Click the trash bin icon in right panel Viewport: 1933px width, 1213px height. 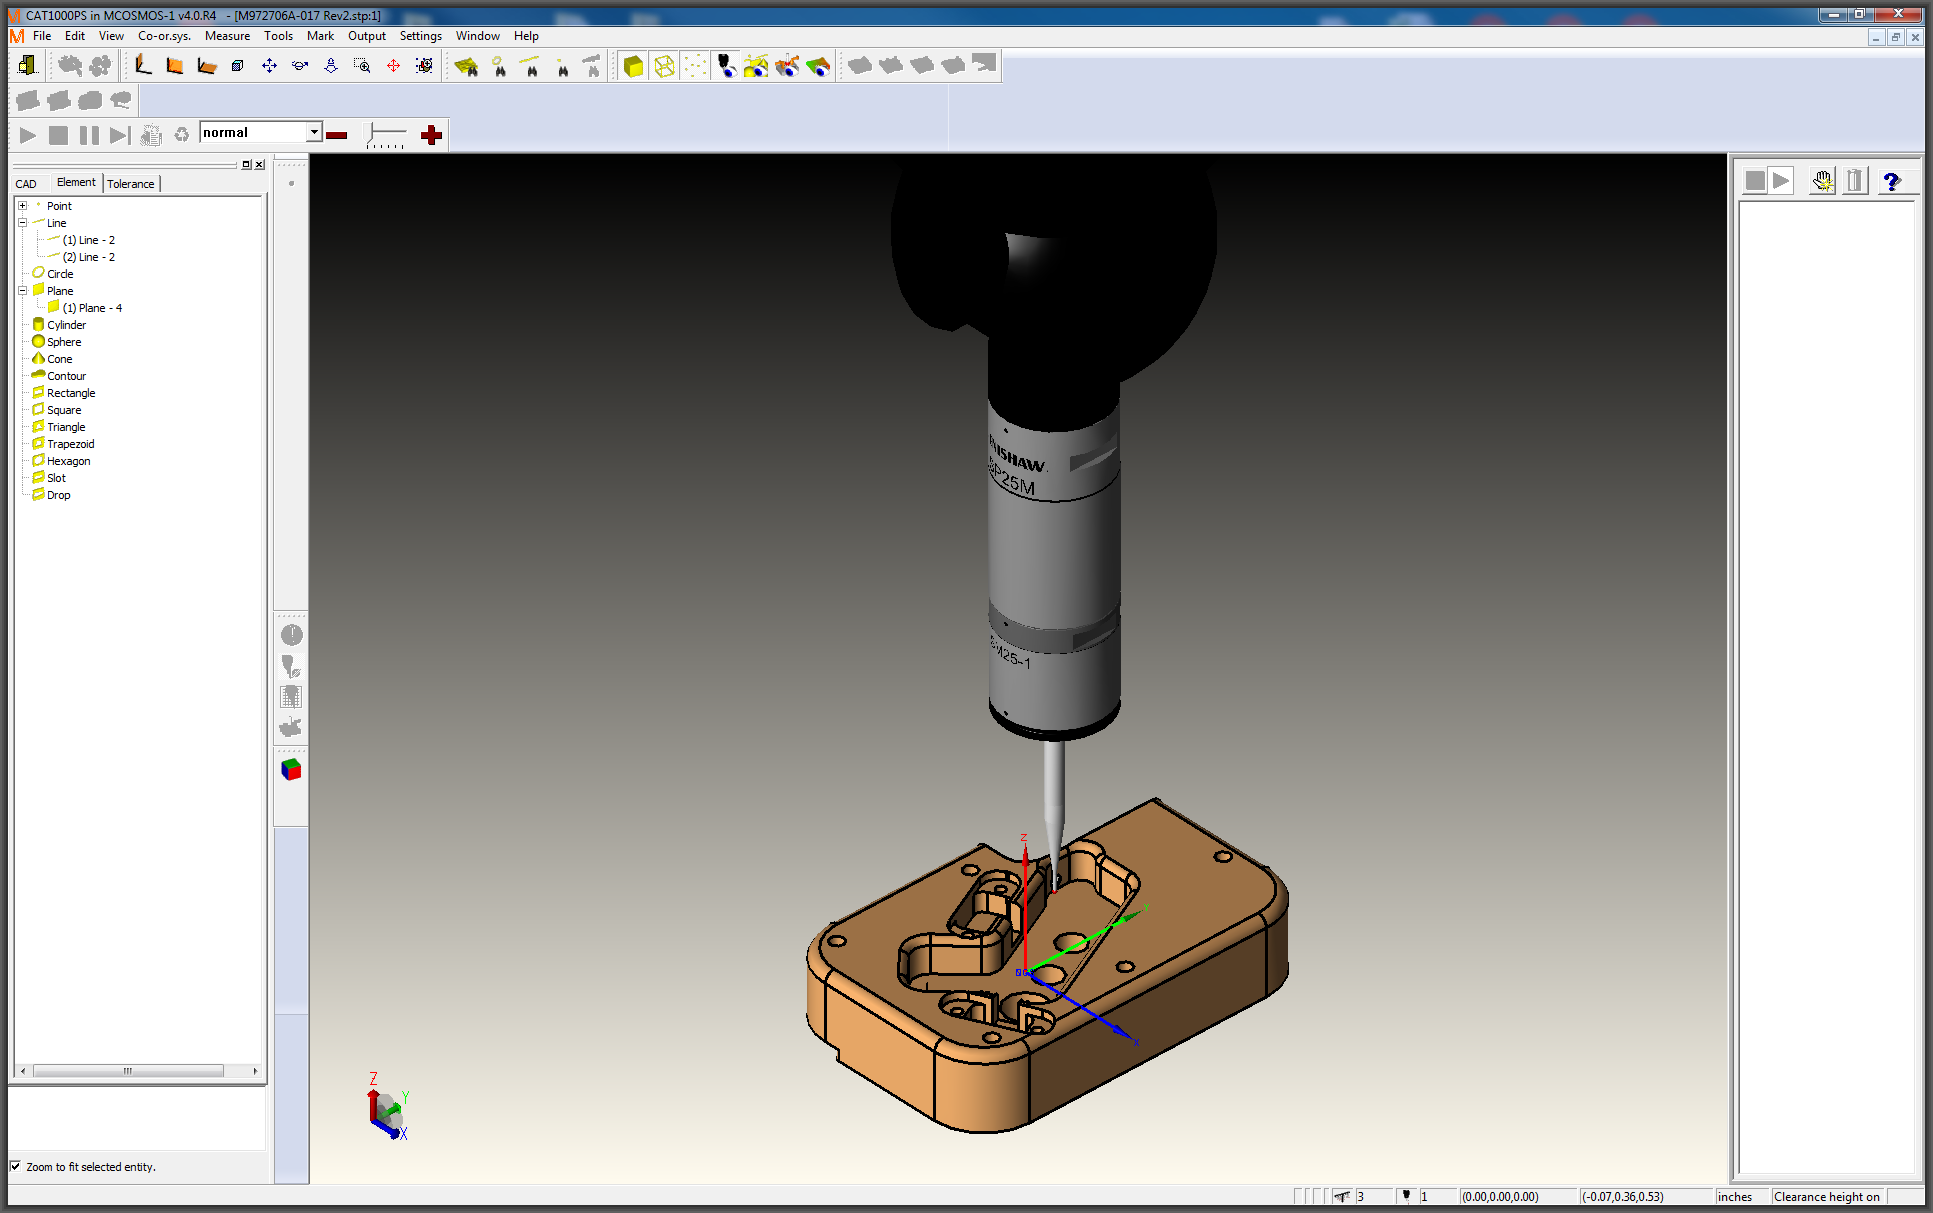1855,181
